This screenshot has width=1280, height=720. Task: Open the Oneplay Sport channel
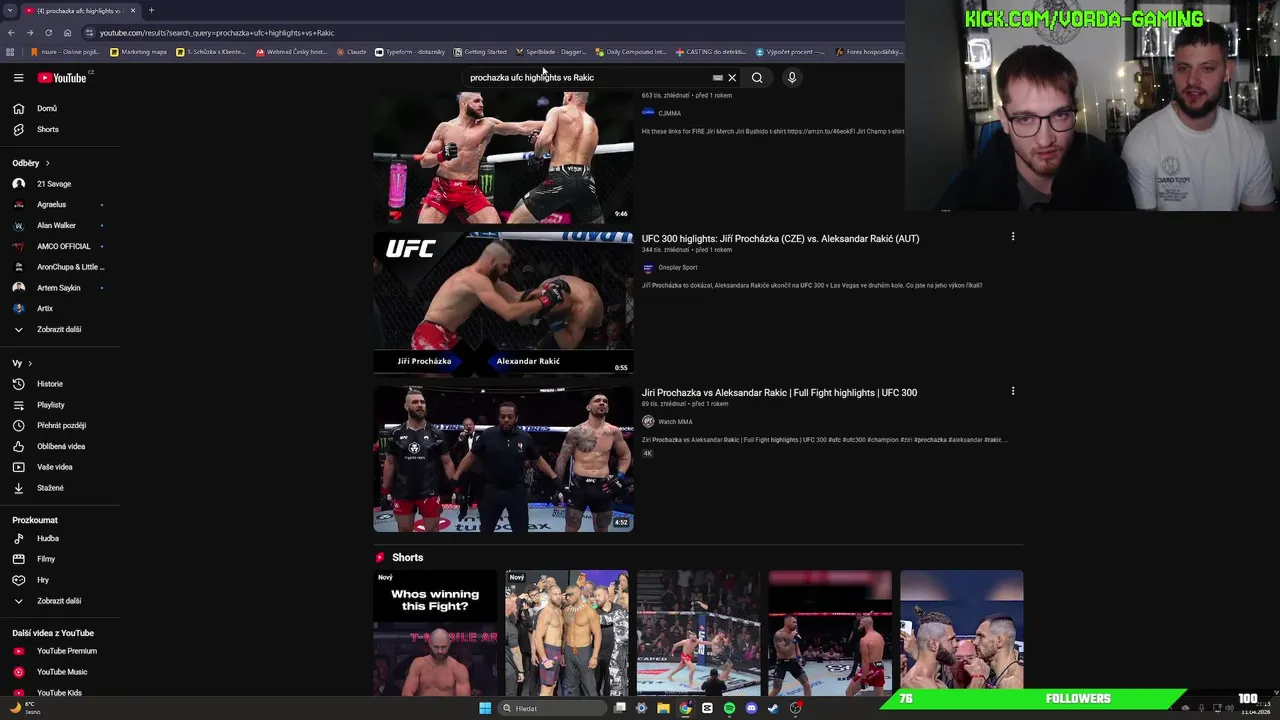[677, 267]
